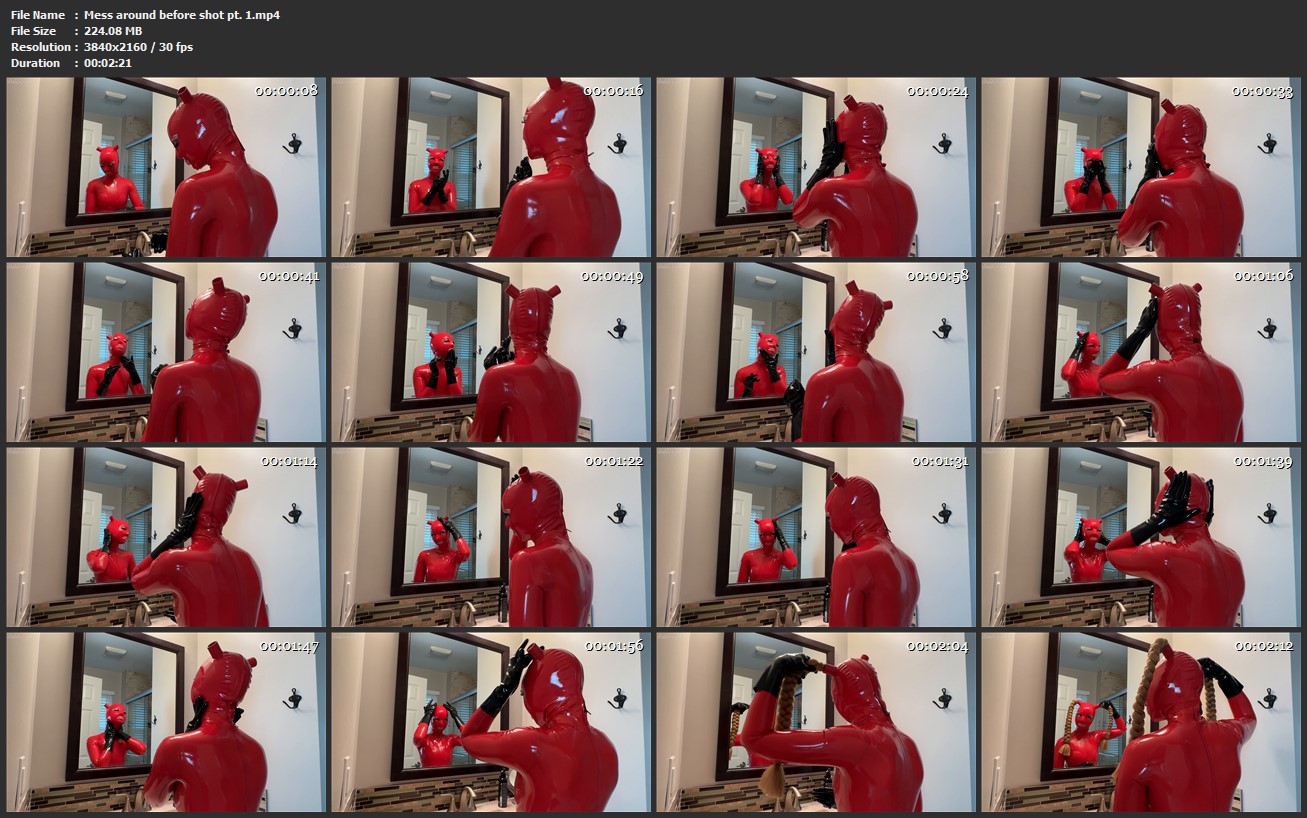The width and height of the screenshot is (1307, 818).
Task: Select the thumbnail stamped 00:02:04
Action: [816, 722]
